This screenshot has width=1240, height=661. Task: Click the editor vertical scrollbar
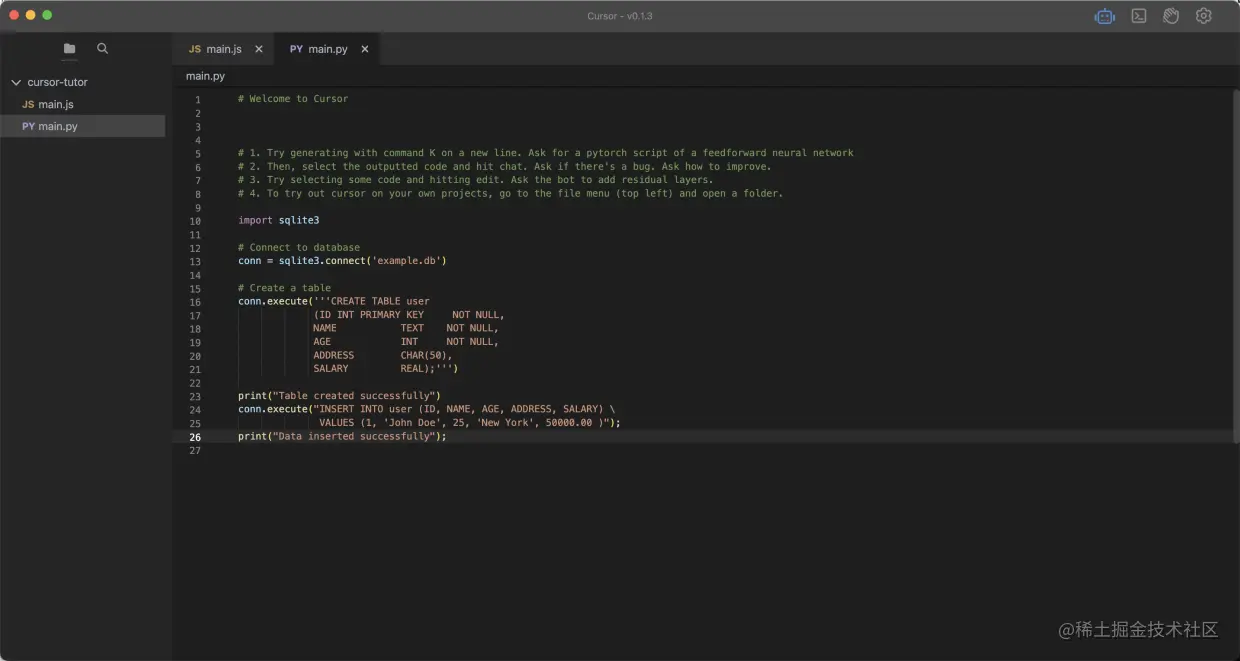pyautogui.click(x=1235, y=265)
